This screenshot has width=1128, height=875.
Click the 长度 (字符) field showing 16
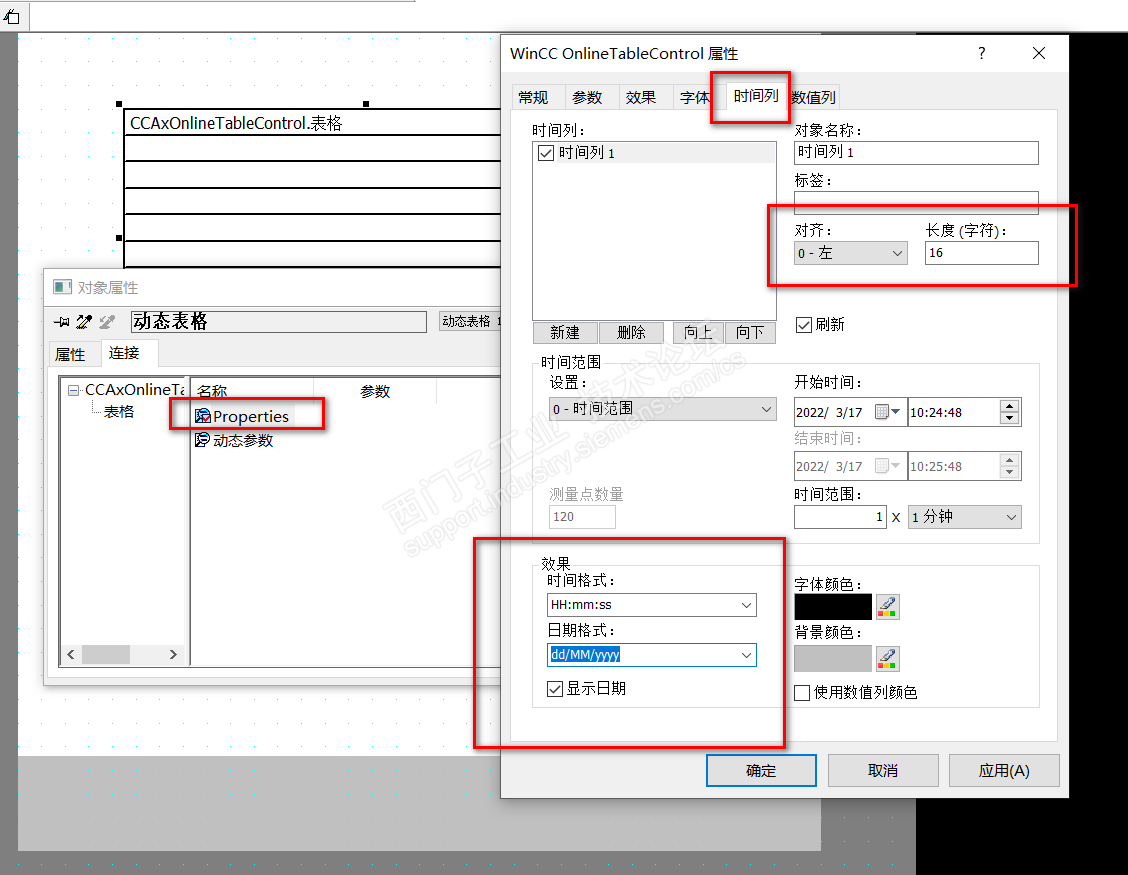(x=982, y=253)
